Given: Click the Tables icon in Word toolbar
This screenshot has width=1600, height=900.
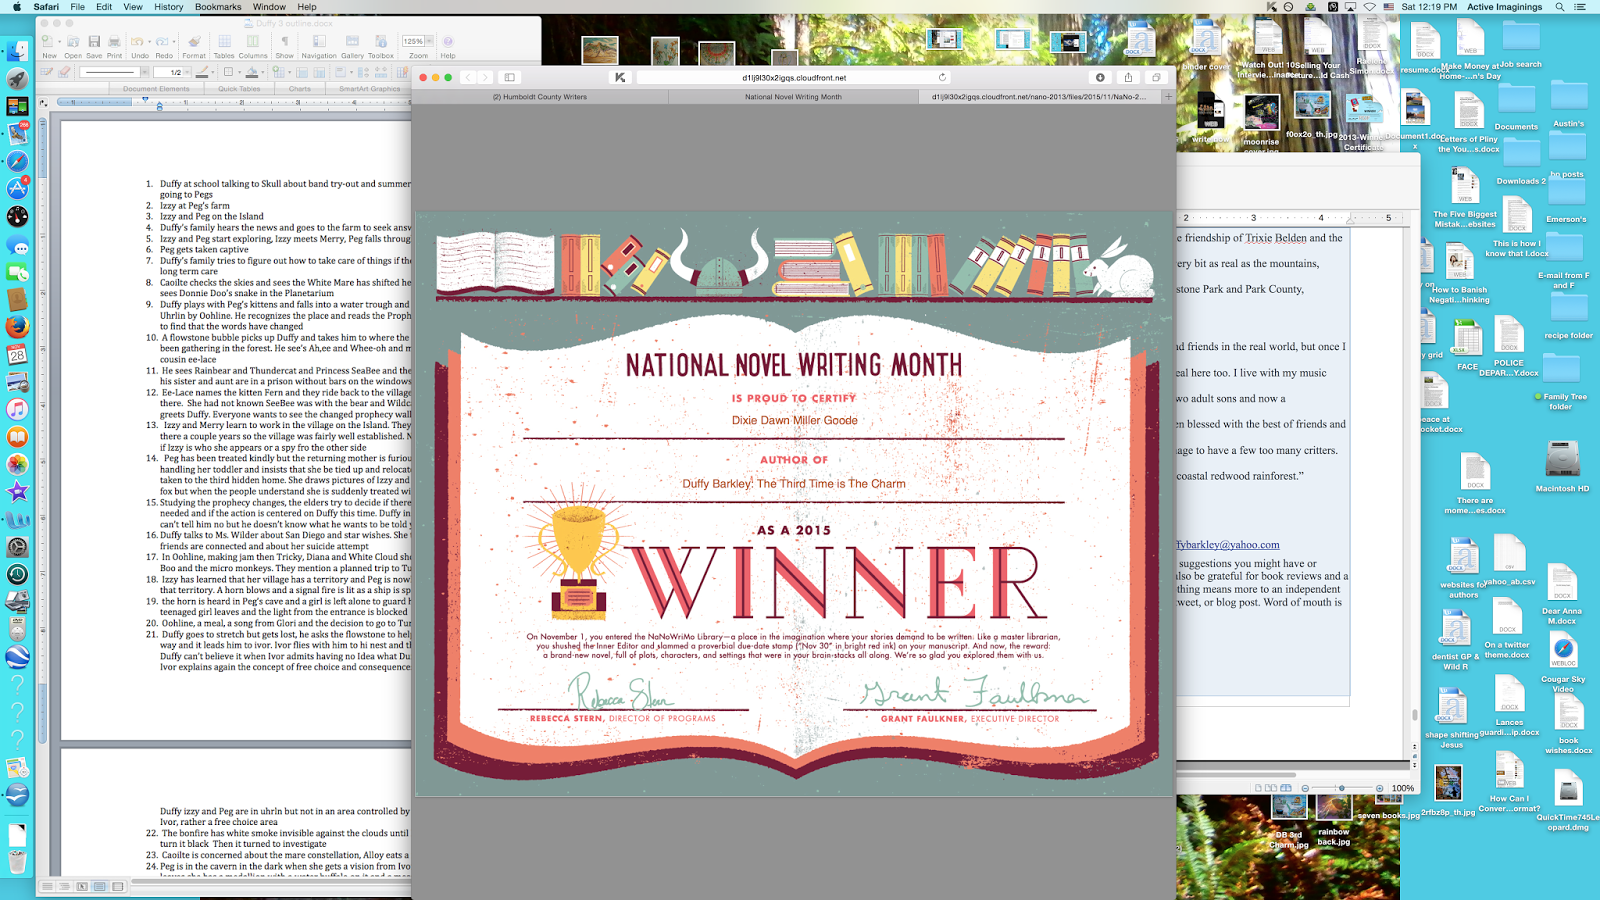Looking at the screenshot, I should [224, 42].
